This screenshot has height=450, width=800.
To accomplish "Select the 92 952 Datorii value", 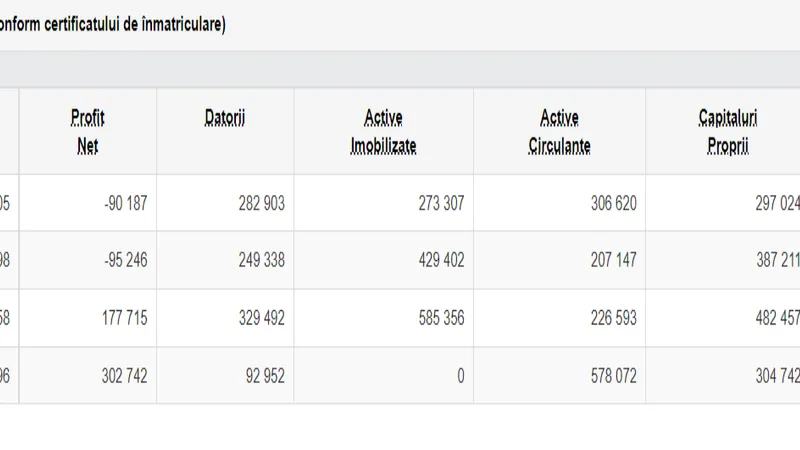I will 265,376.
